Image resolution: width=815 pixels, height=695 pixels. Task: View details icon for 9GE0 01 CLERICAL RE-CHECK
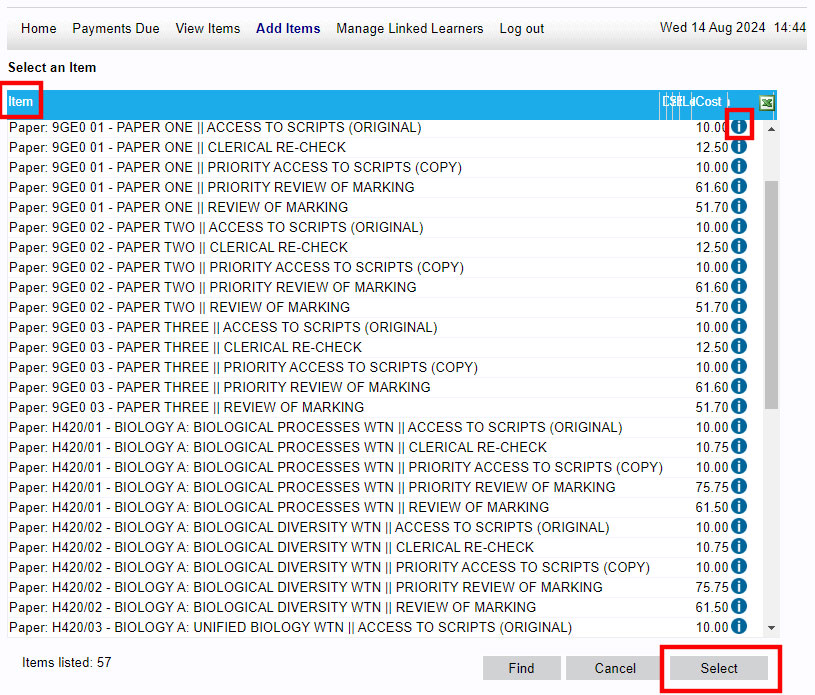coord(737,145)
